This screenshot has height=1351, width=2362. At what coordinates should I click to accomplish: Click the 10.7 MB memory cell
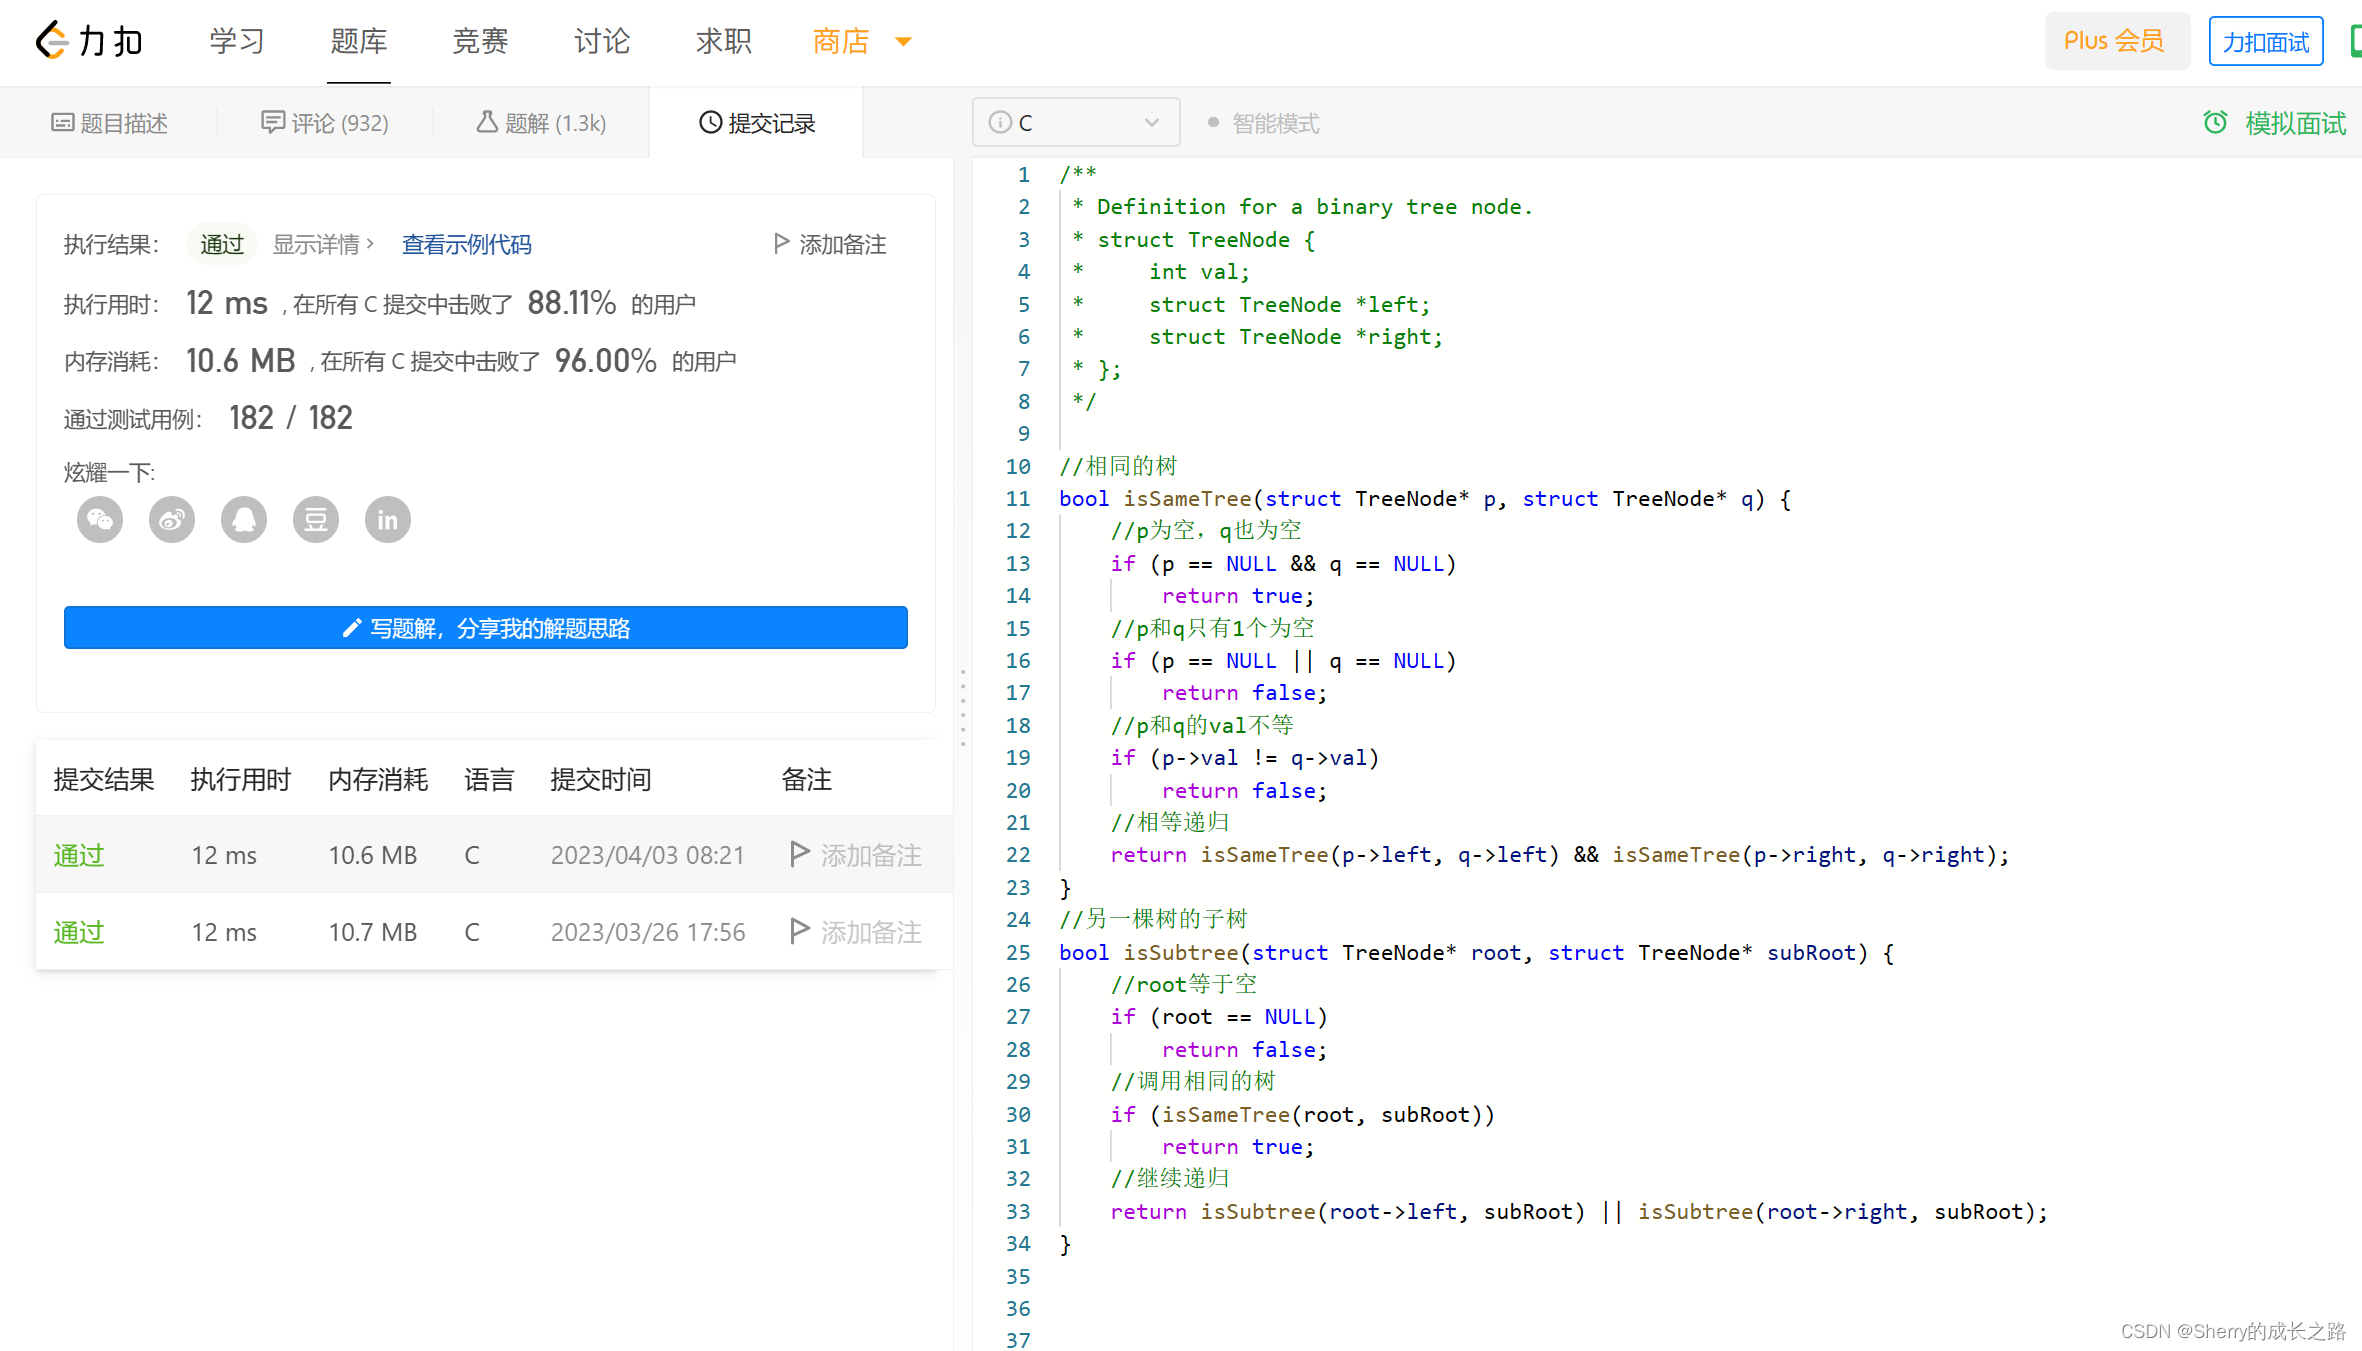tap(373, 932)
